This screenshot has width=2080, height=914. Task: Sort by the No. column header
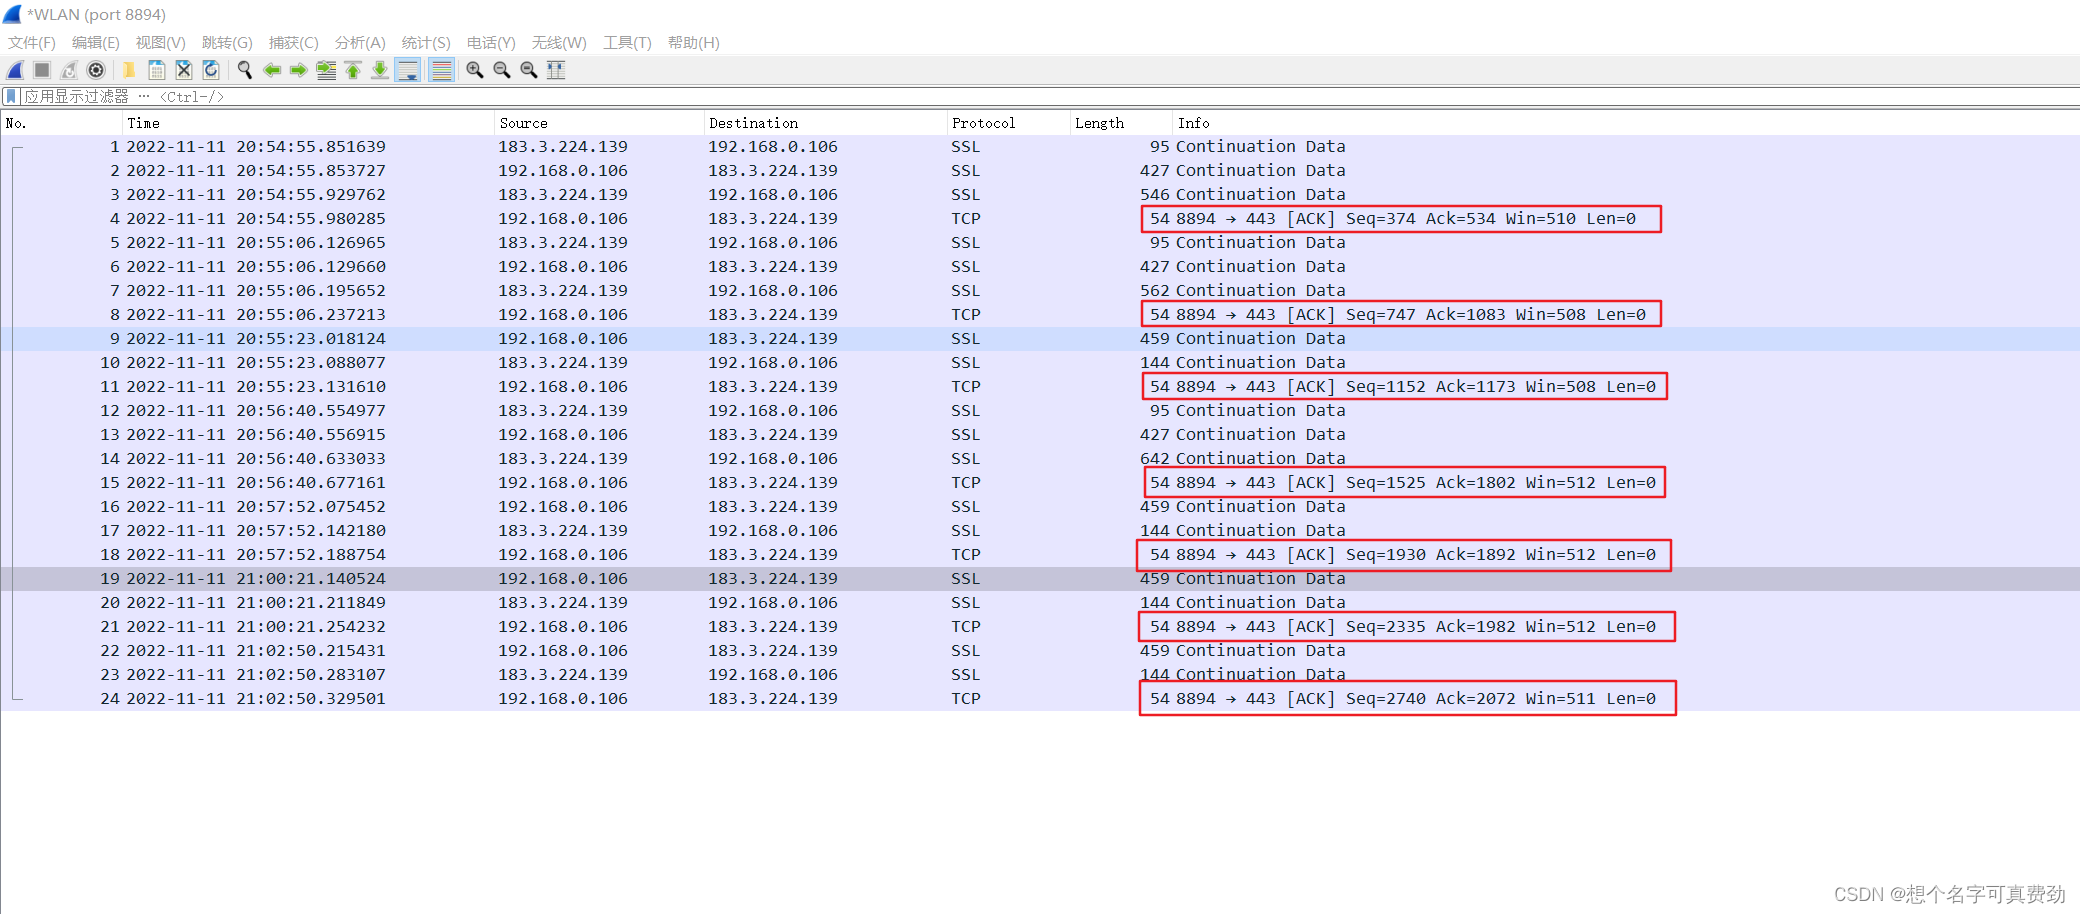coord(62,123)
